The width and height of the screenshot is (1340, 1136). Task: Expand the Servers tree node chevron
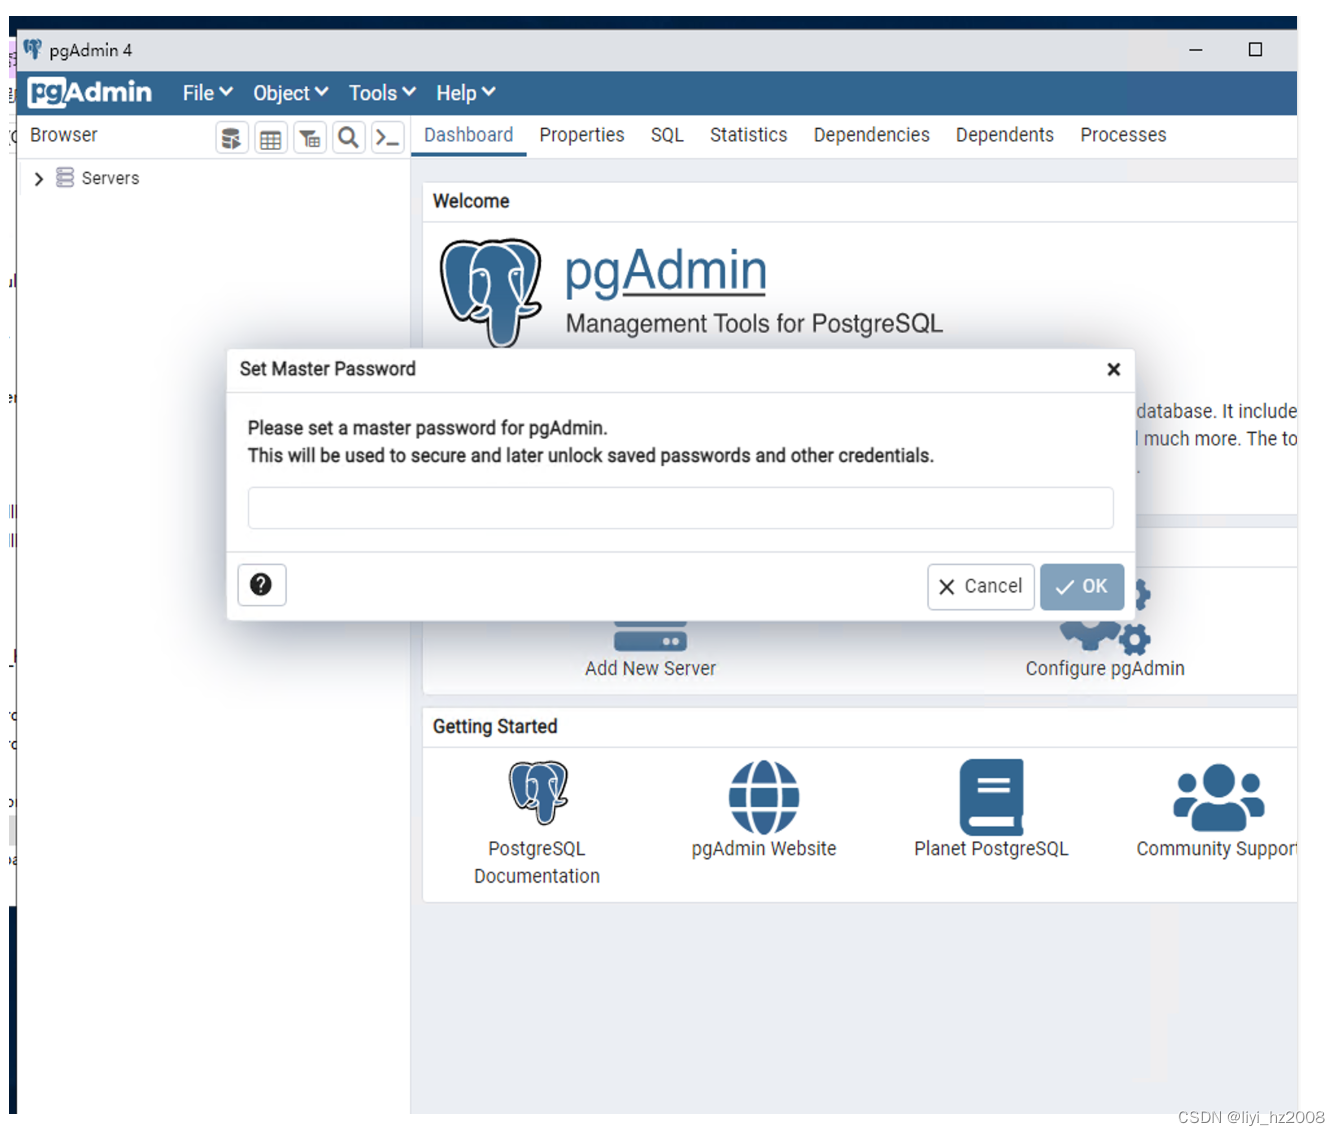click(38, 179)
